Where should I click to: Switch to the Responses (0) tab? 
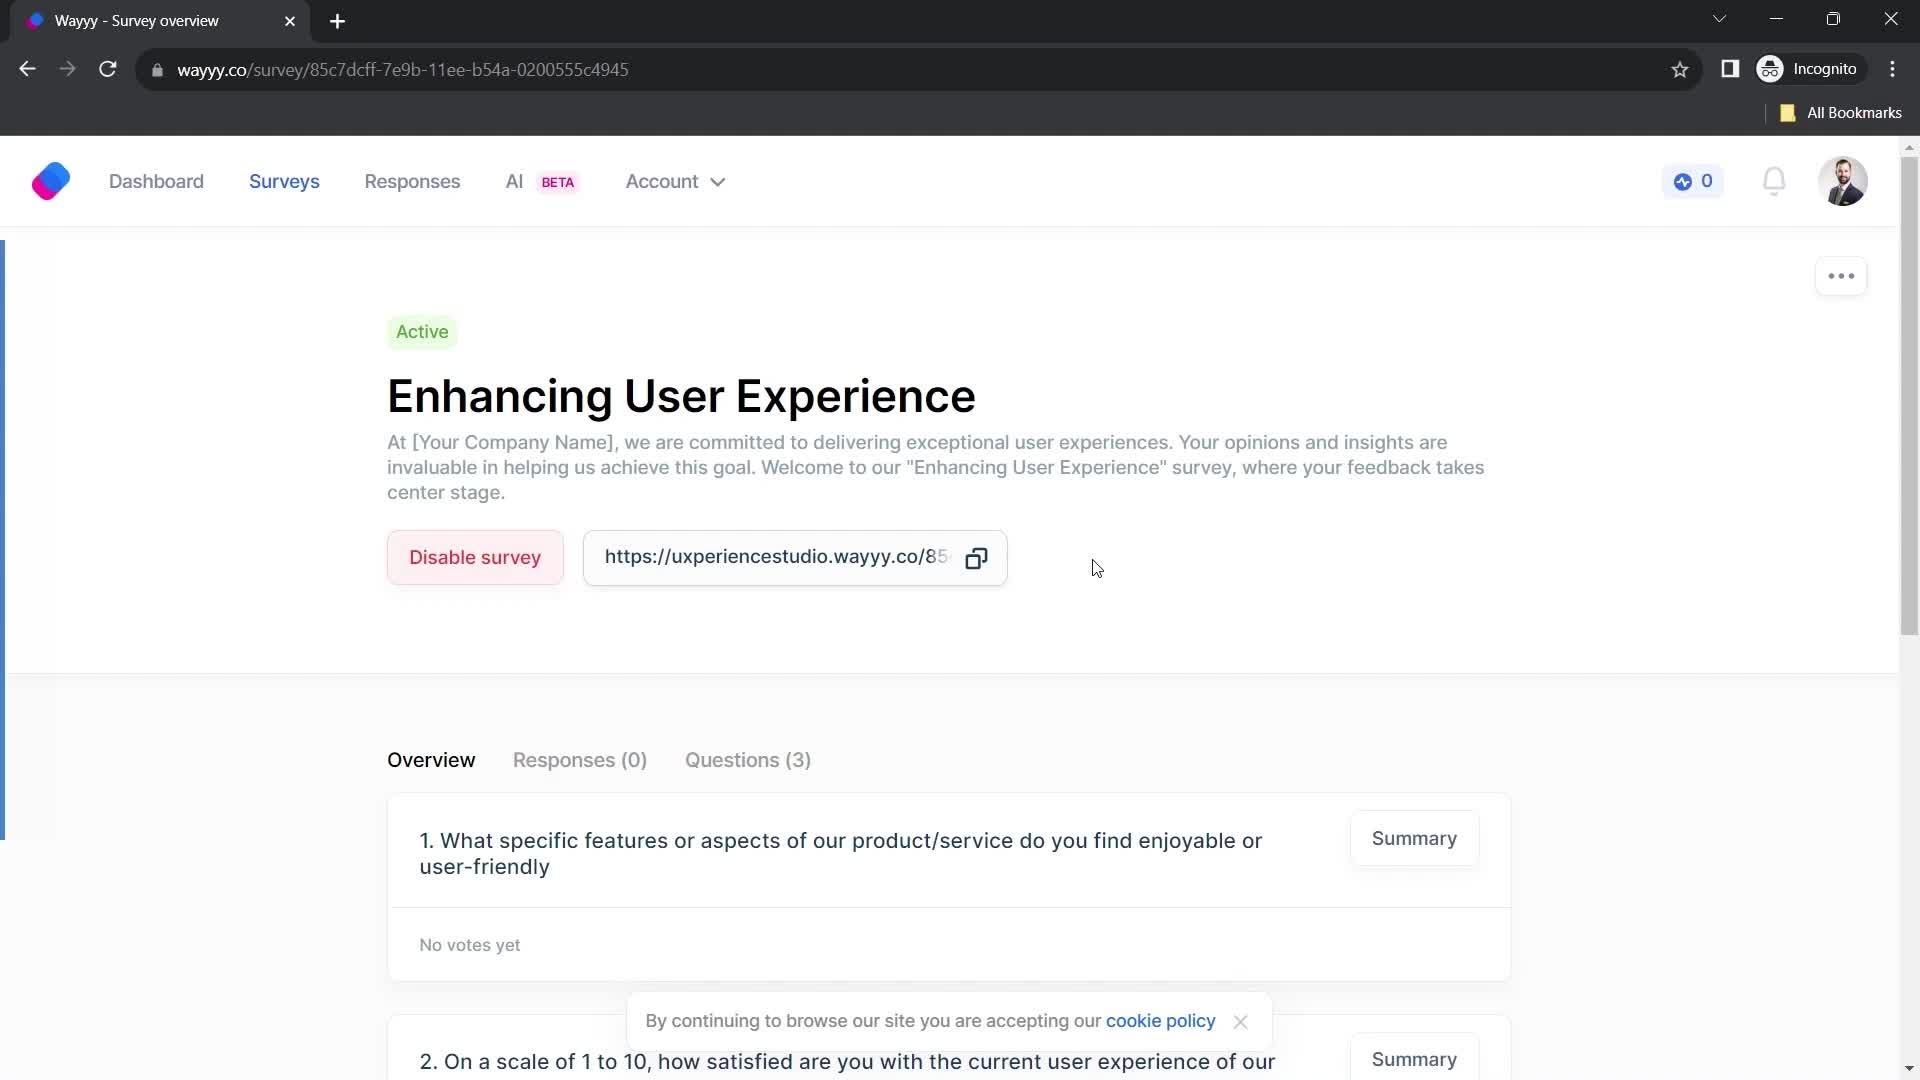(x=580, y=760)
